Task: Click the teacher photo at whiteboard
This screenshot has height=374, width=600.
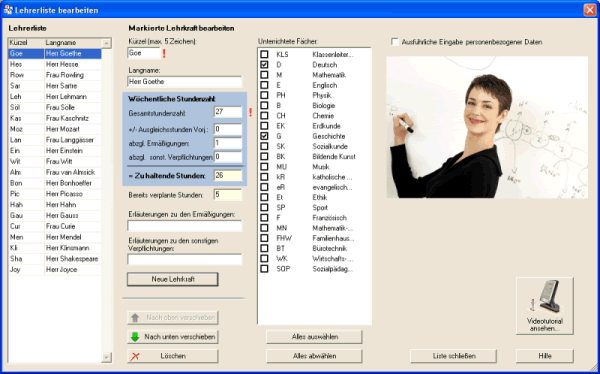Action: point(487,127)
